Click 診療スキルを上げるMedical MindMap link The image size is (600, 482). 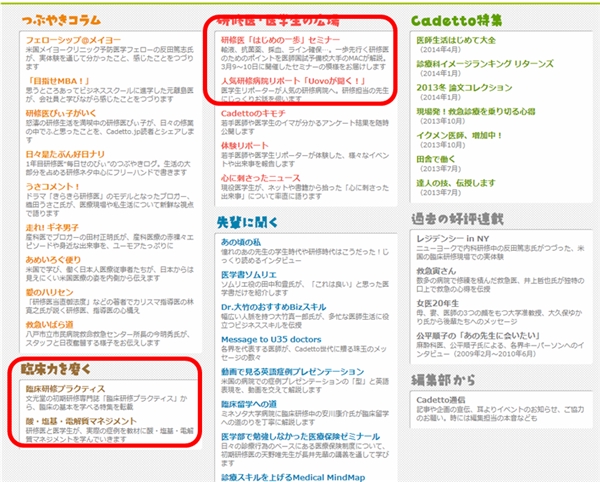click(293, 477)
